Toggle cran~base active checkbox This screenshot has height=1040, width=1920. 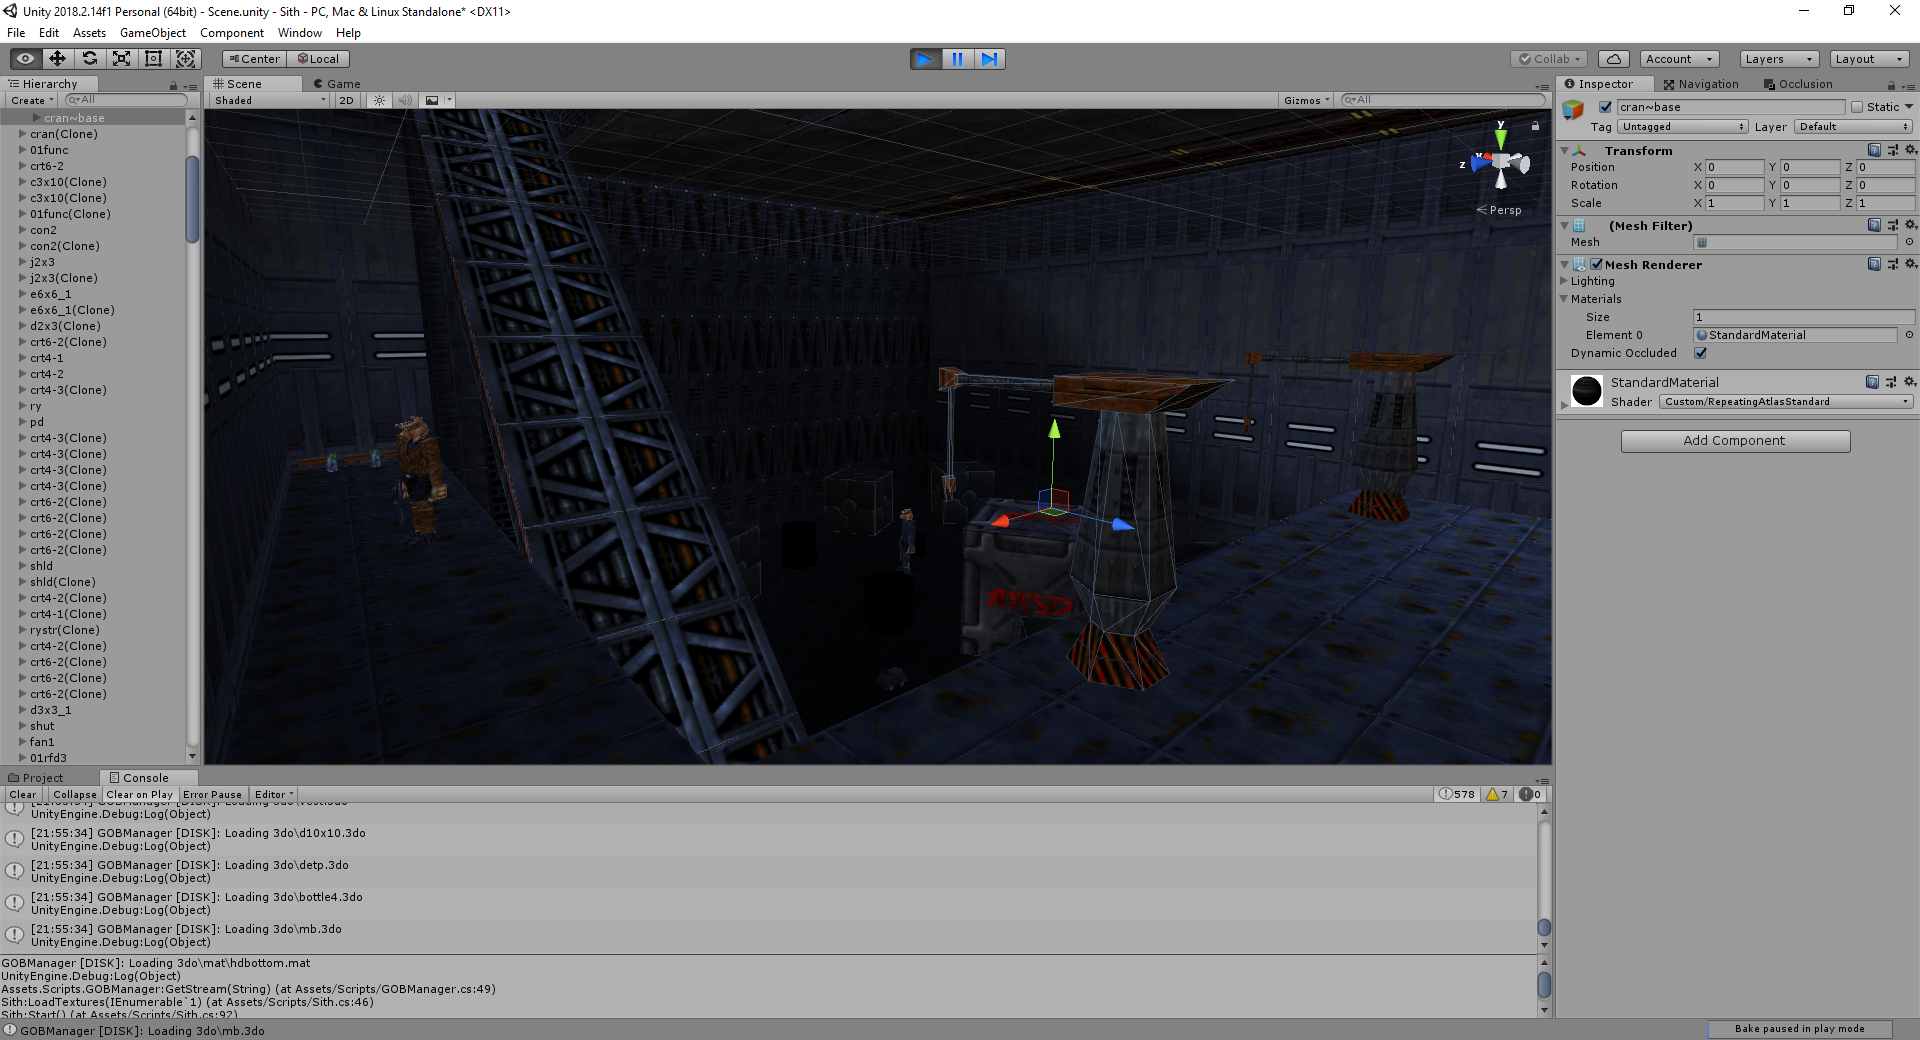click(1605, 107)
